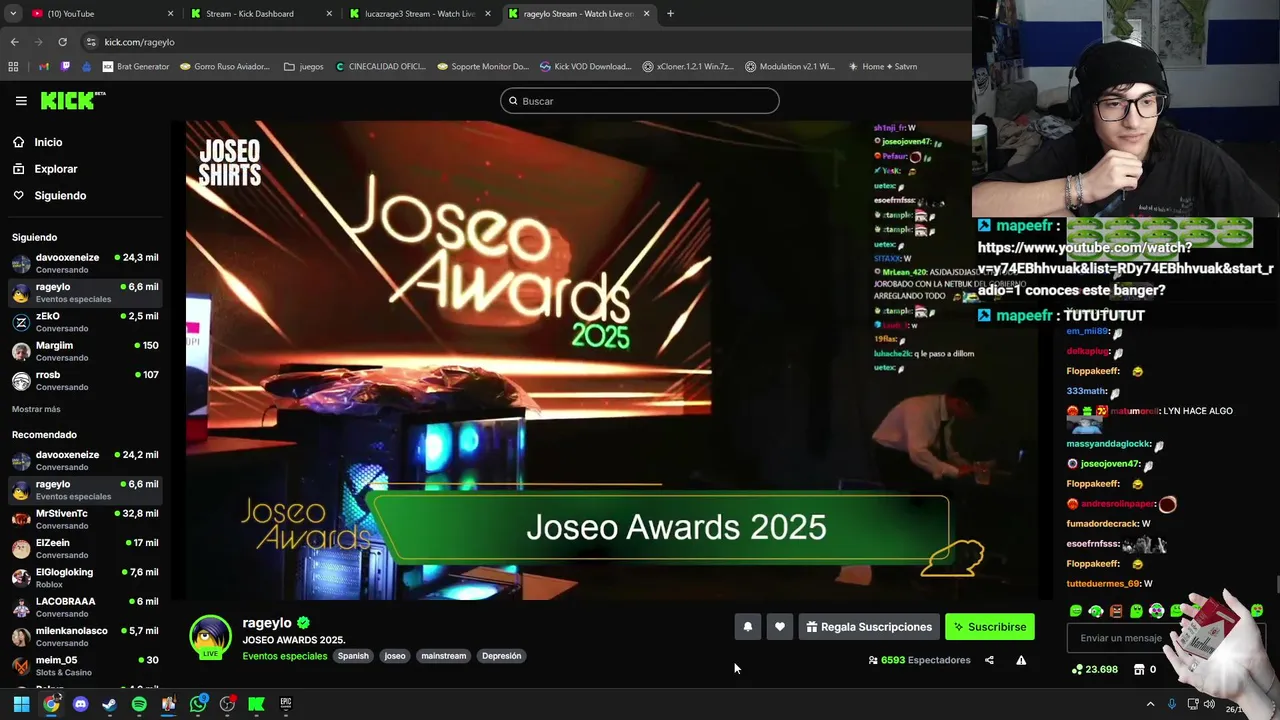Open Siguiendo in the sidebar
The width and height of the screenshot is (1280, 720).
tap(60, 196)
